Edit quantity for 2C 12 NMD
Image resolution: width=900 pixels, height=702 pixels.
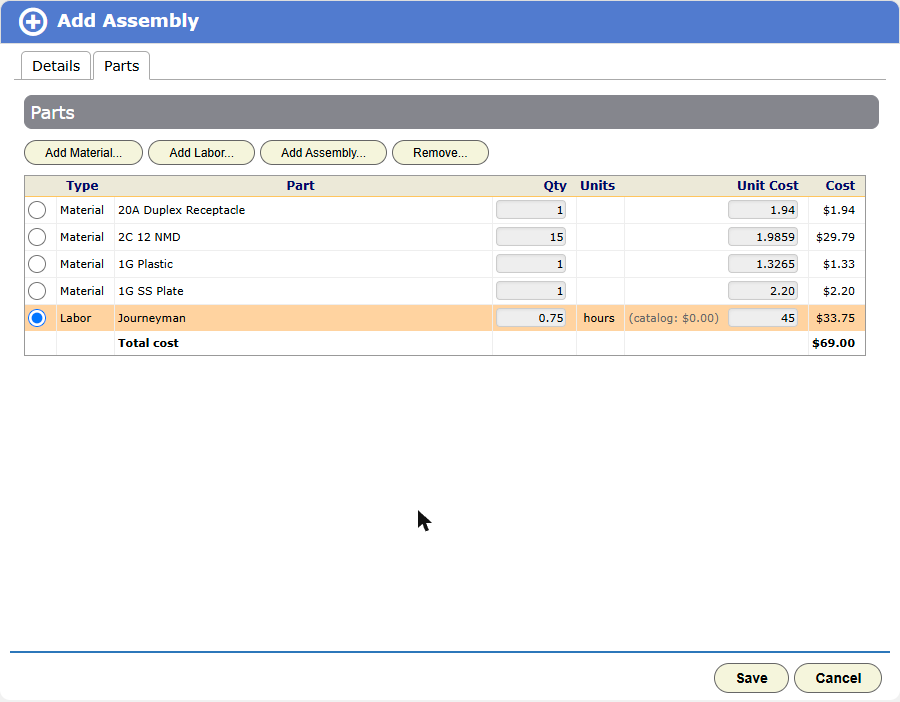click(531, 237)
